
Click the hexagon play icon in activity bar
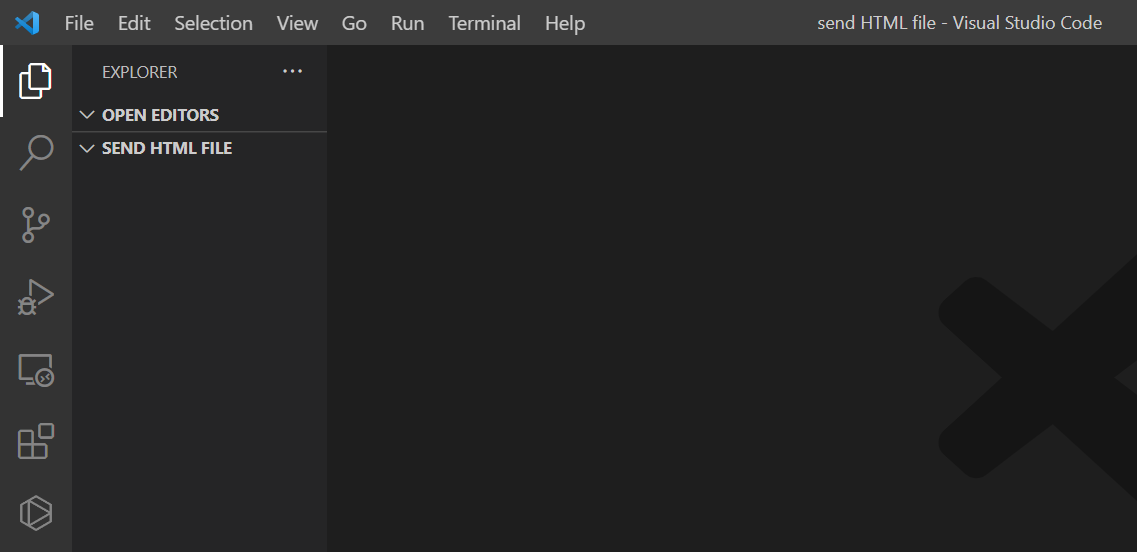tap(35, 513)
